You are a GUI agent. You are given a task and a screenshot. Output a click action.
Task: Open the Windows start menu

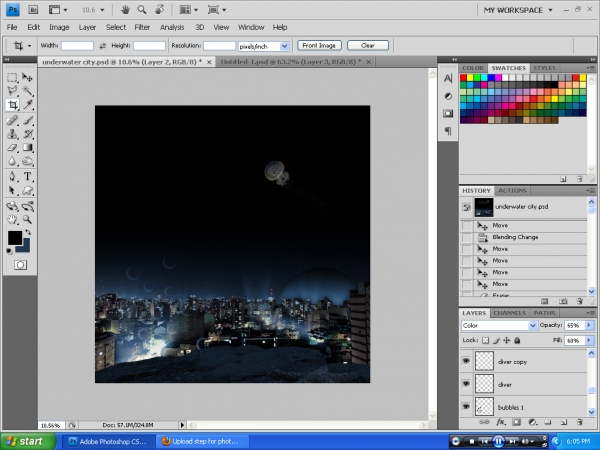(28, 441)
